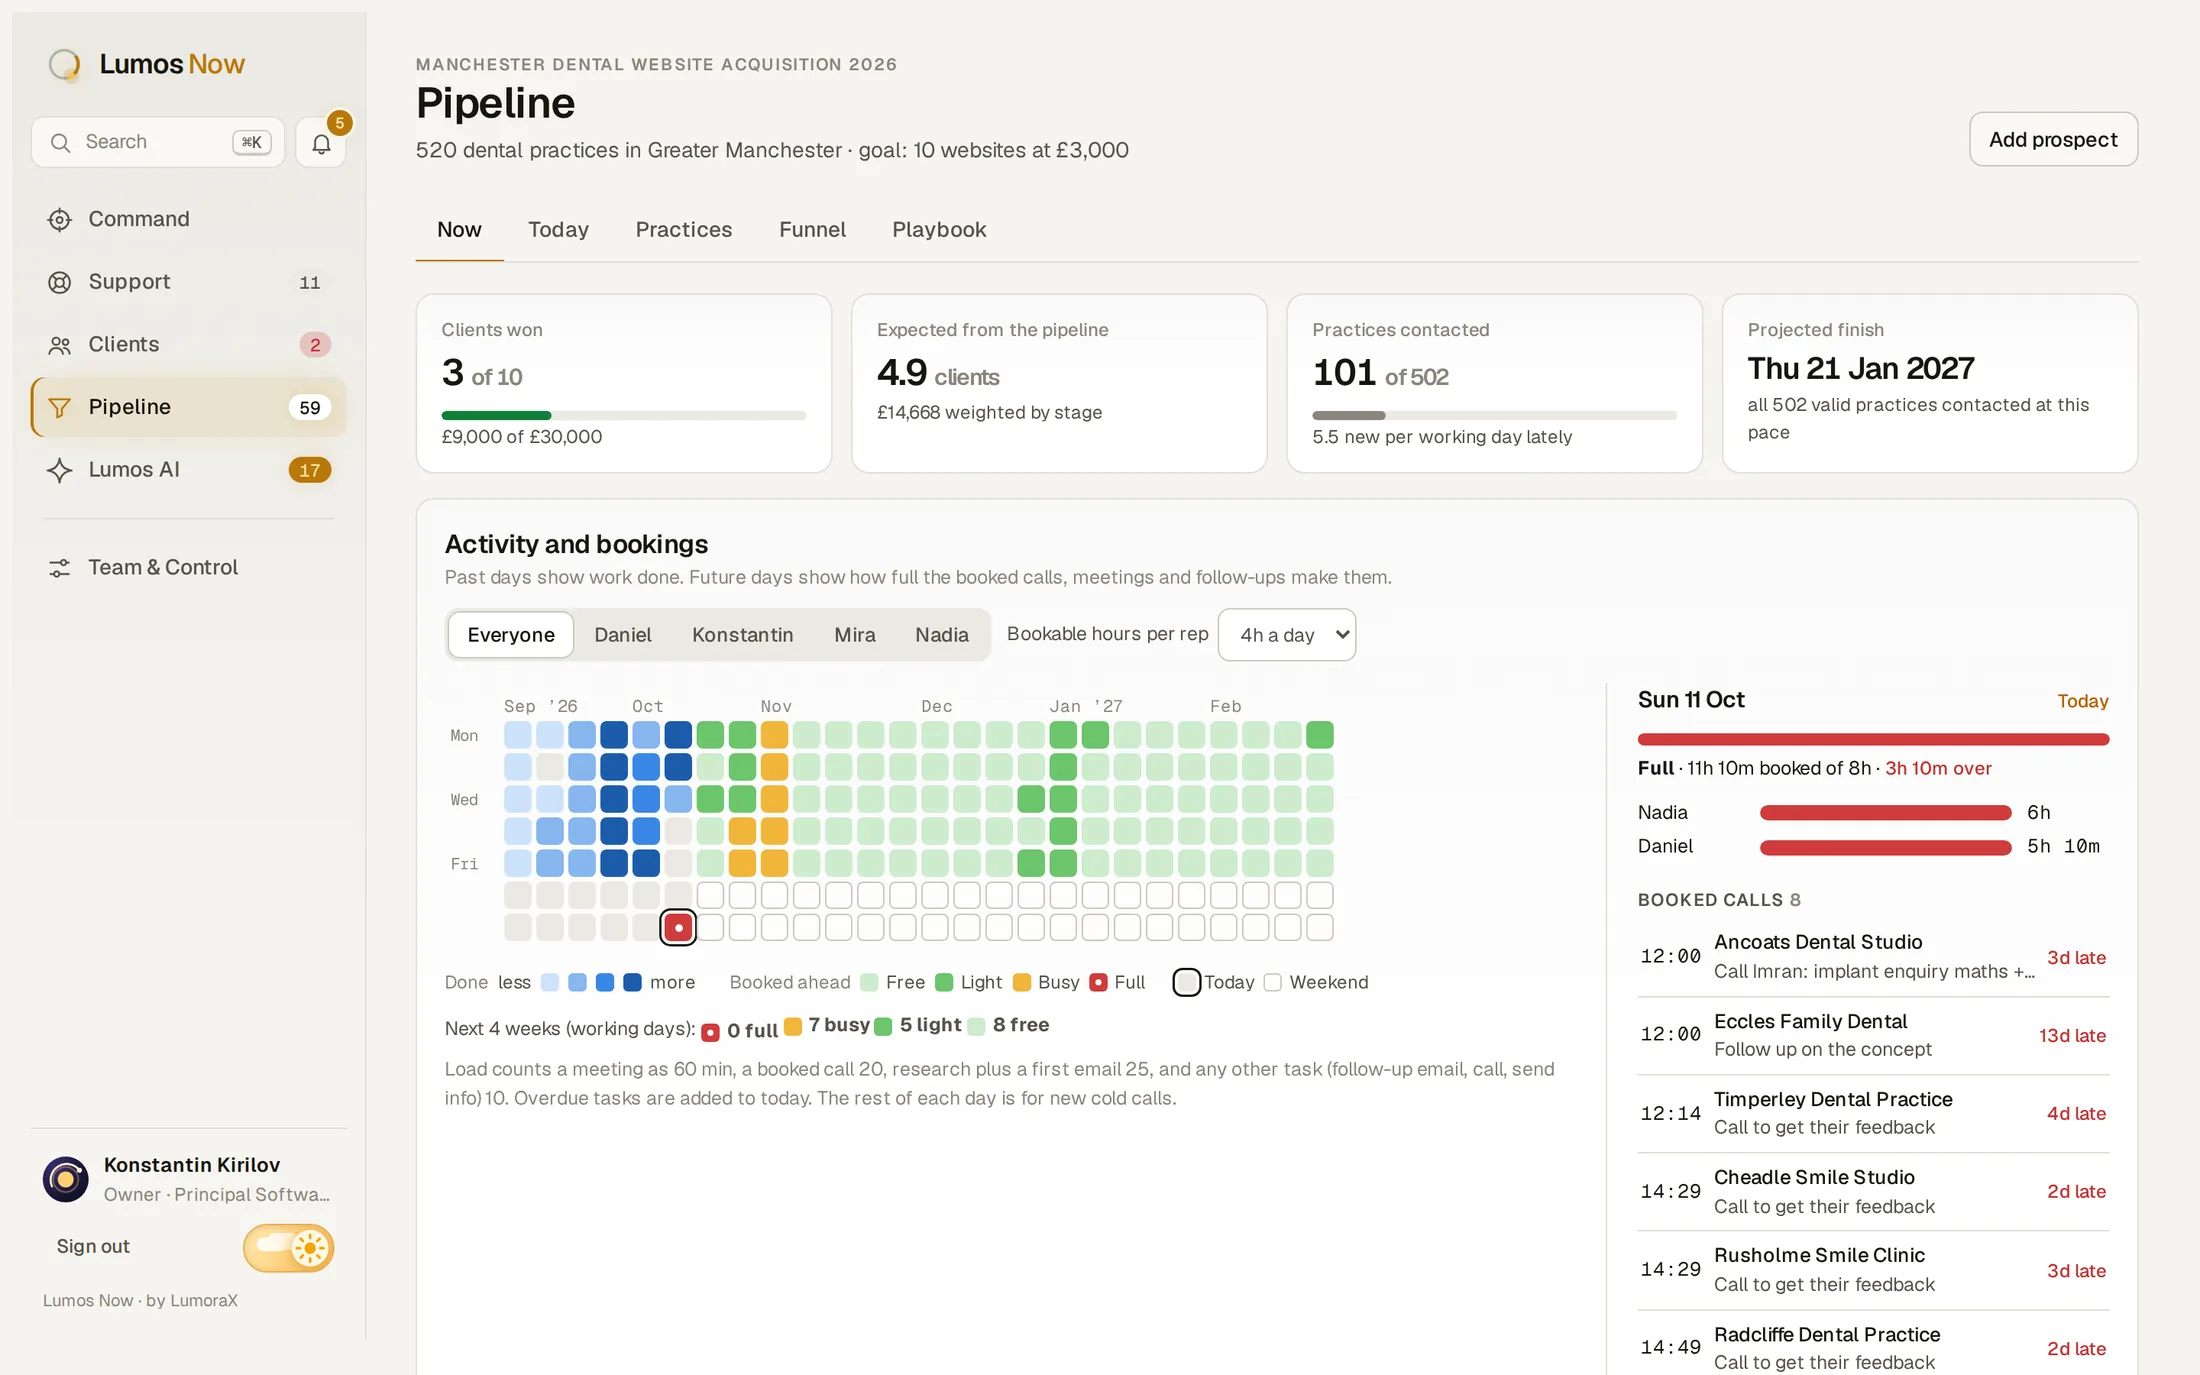Open the Rusholme Smile Clinic call
Viewport: 2200px width, 1375px height.
(x=1873, y=1270)
